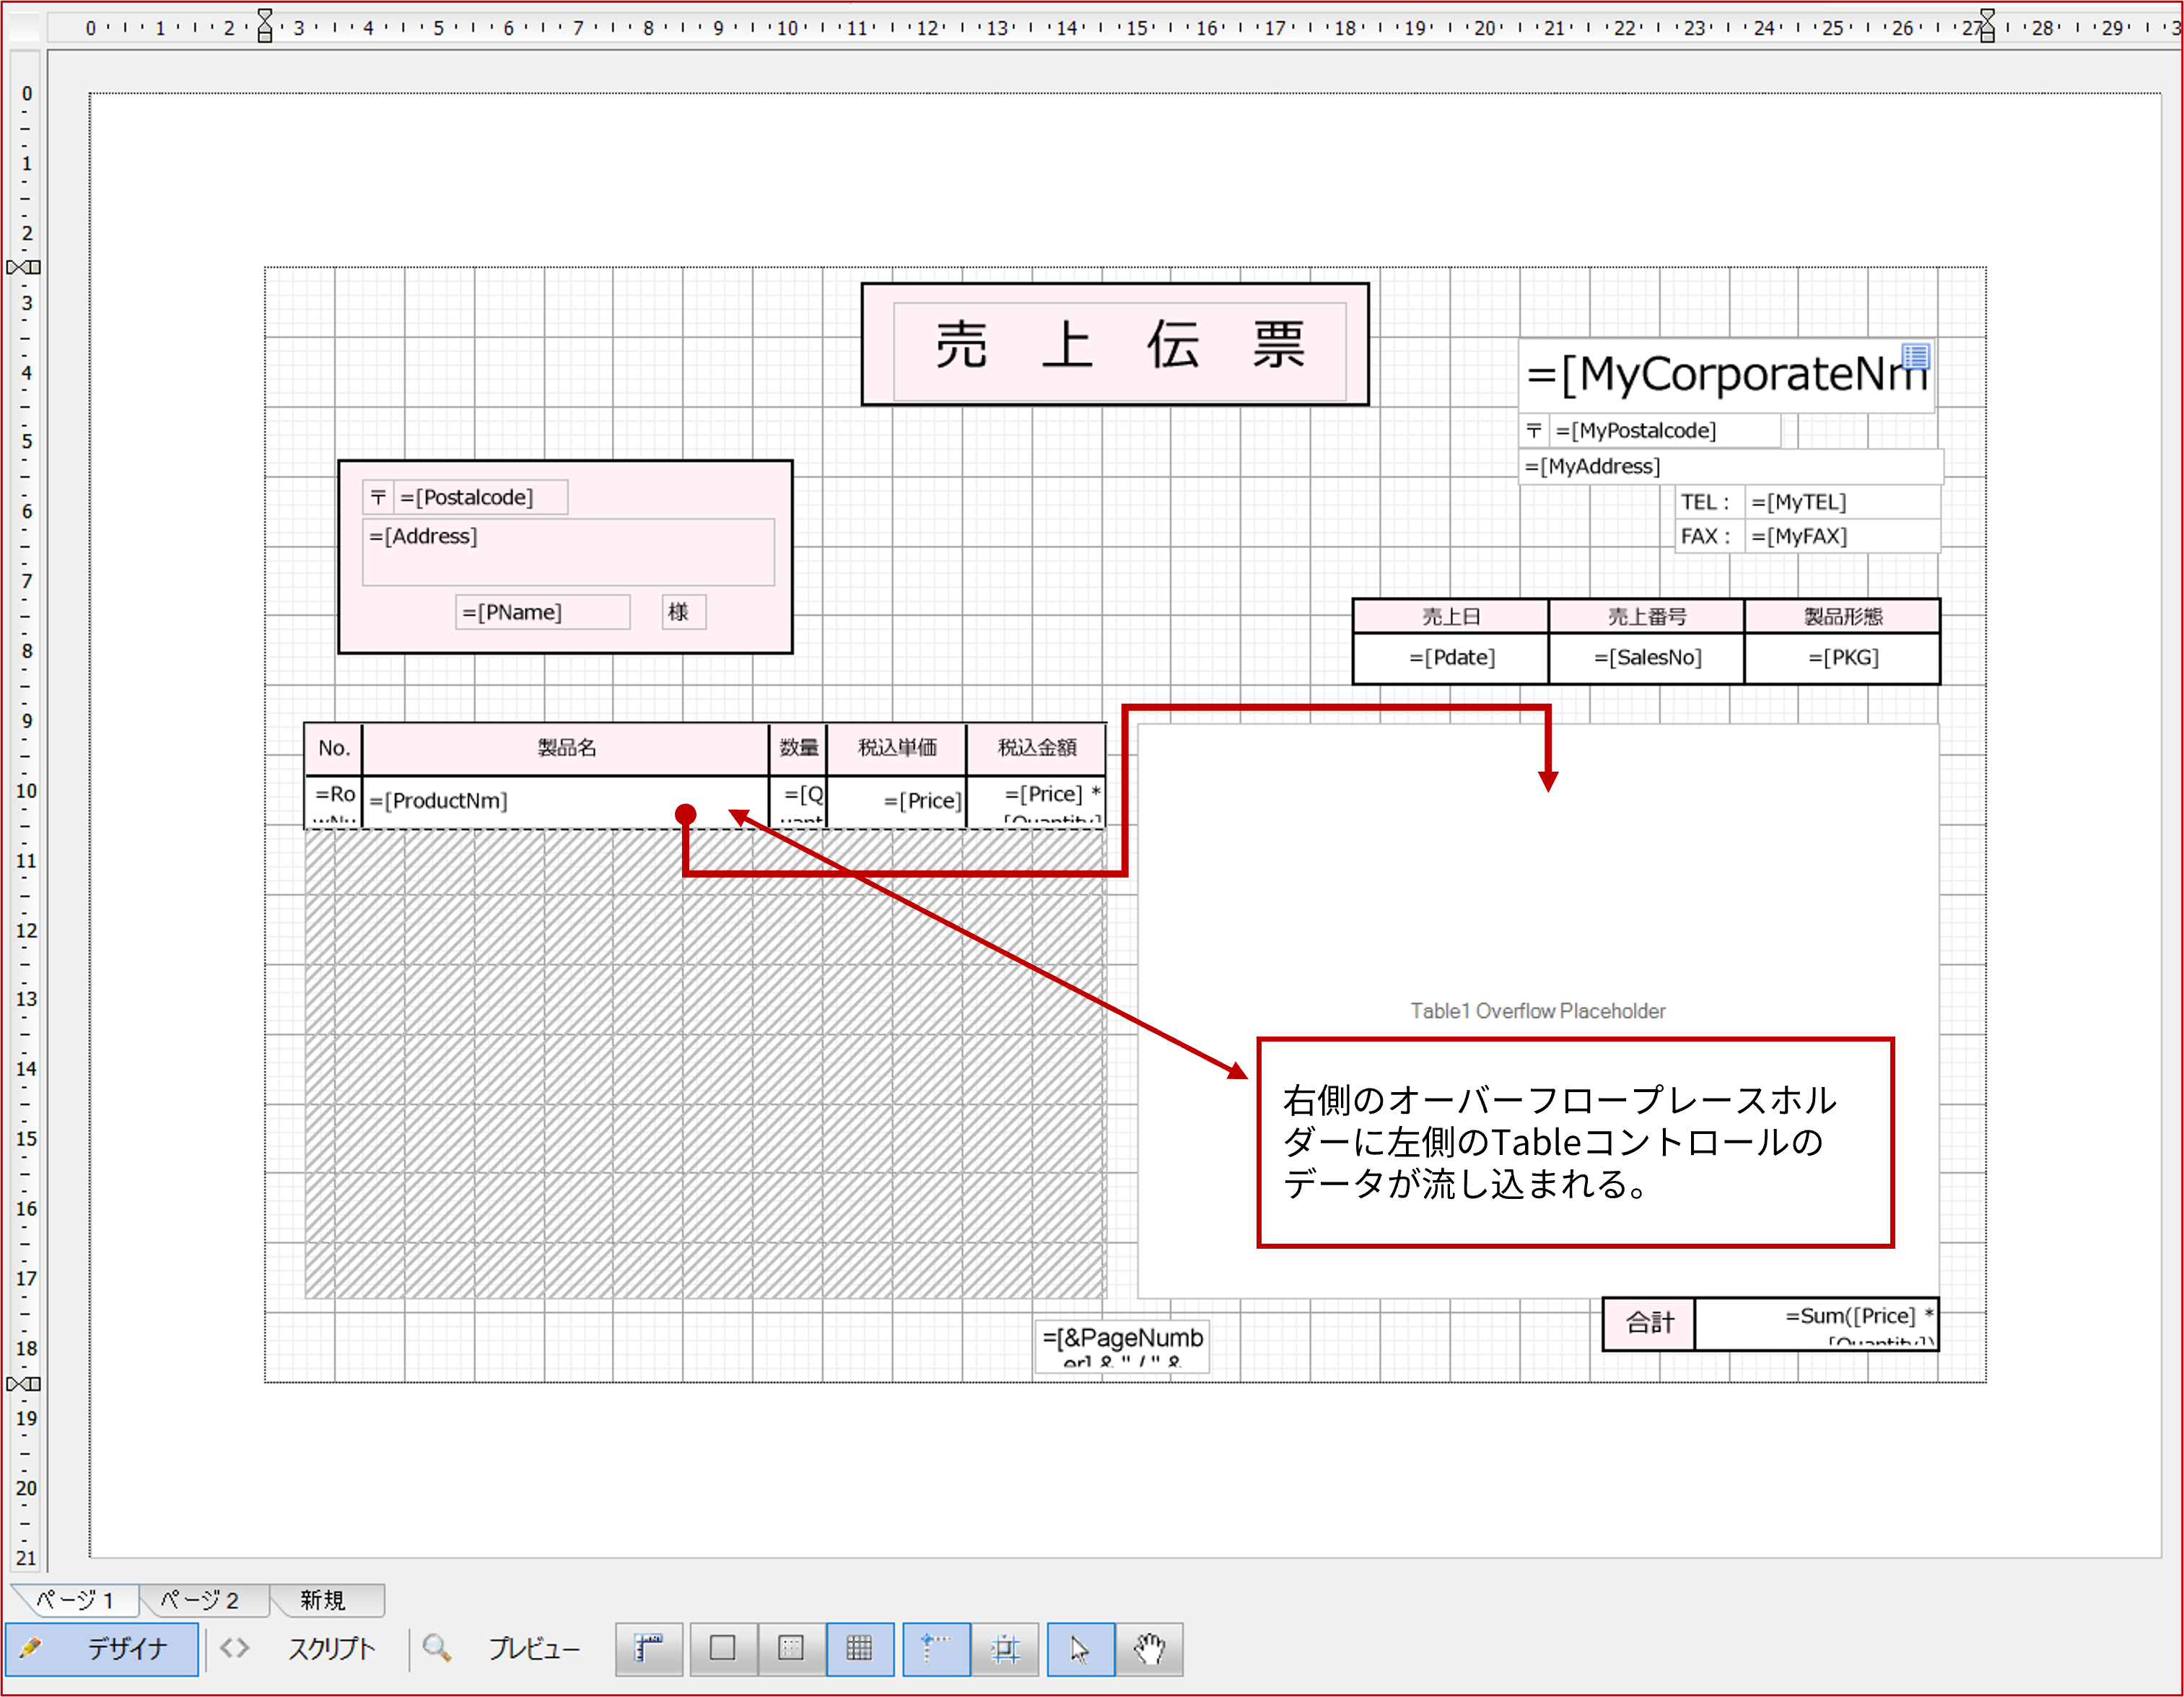
Task: Select the =[PName] textbox
Action: click(x=543, y=612)
